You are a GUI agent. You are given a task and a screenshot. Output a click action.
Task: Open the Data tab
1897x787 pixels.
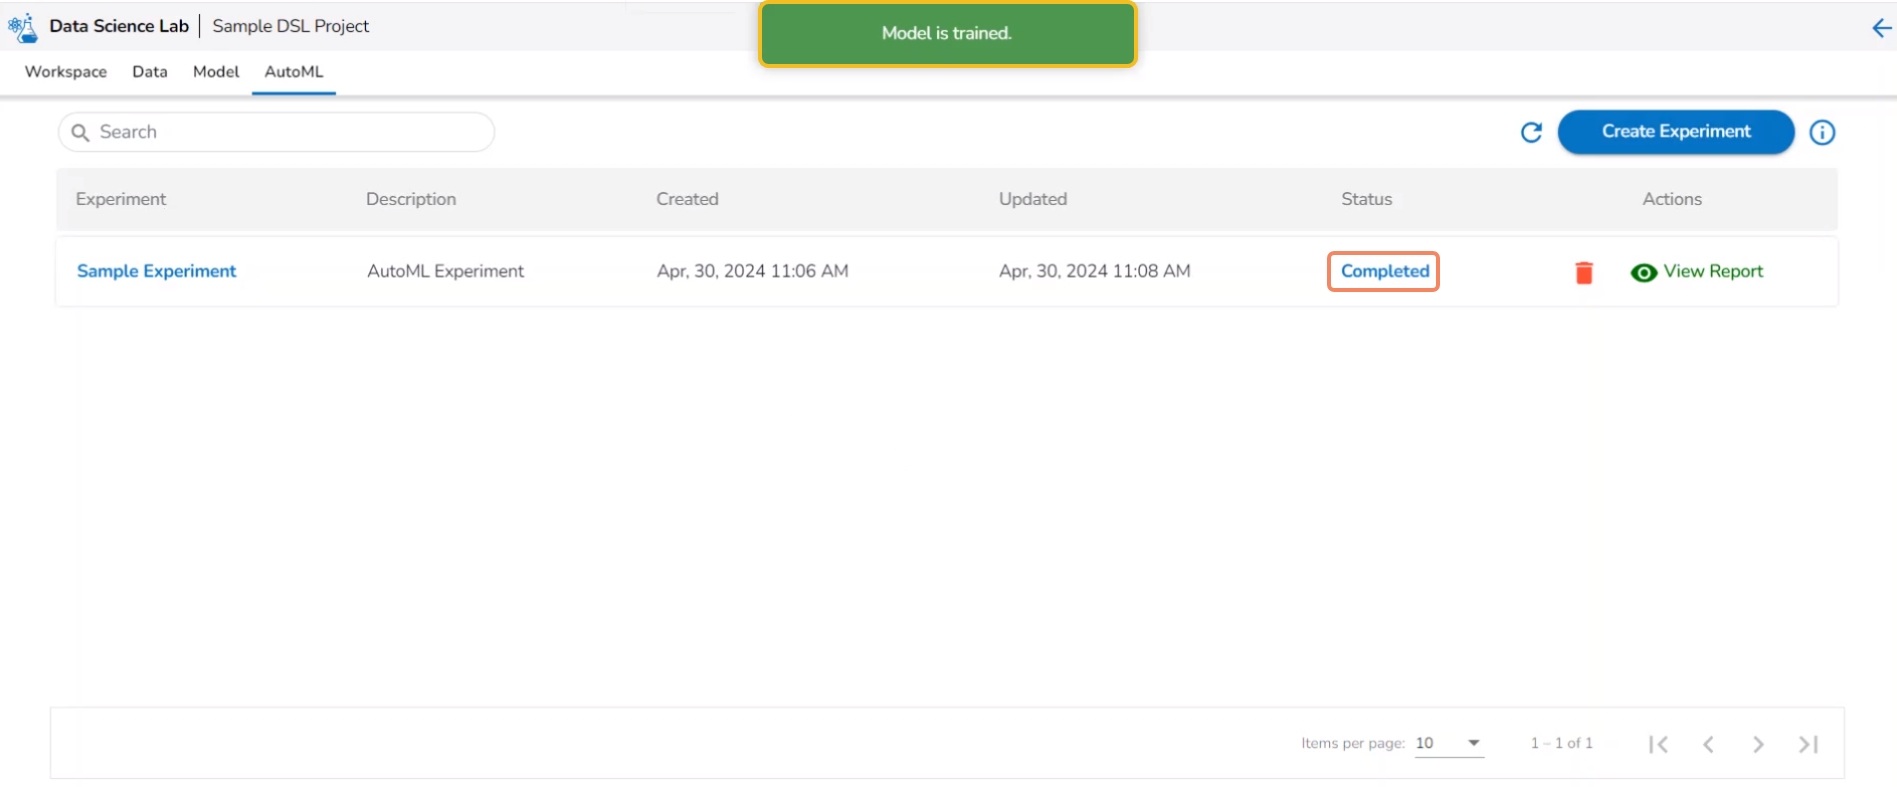[150, 72]
